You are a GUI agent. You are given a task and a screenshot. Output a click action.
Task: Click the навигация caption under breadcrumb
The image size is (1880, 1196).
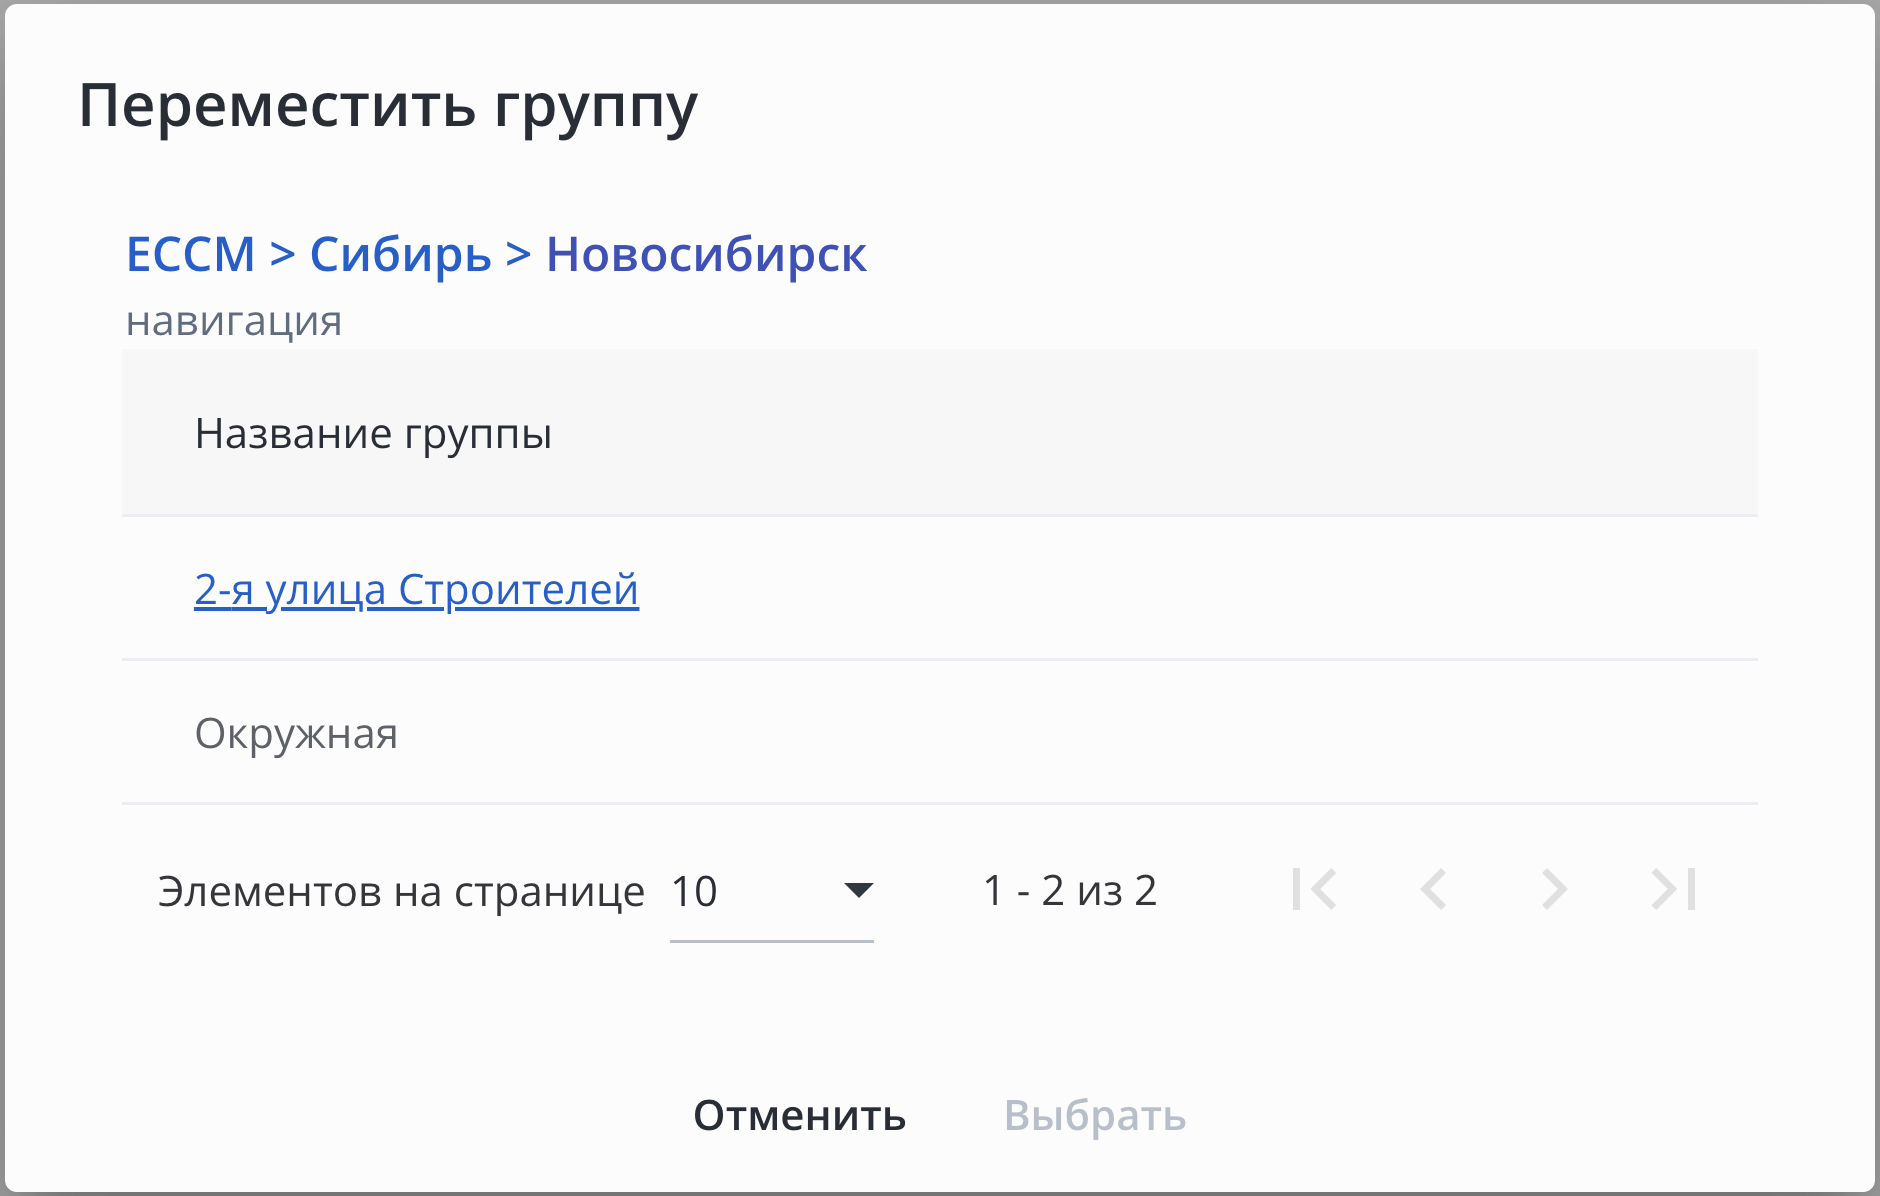pyautogui.click(x=234, y=321)
